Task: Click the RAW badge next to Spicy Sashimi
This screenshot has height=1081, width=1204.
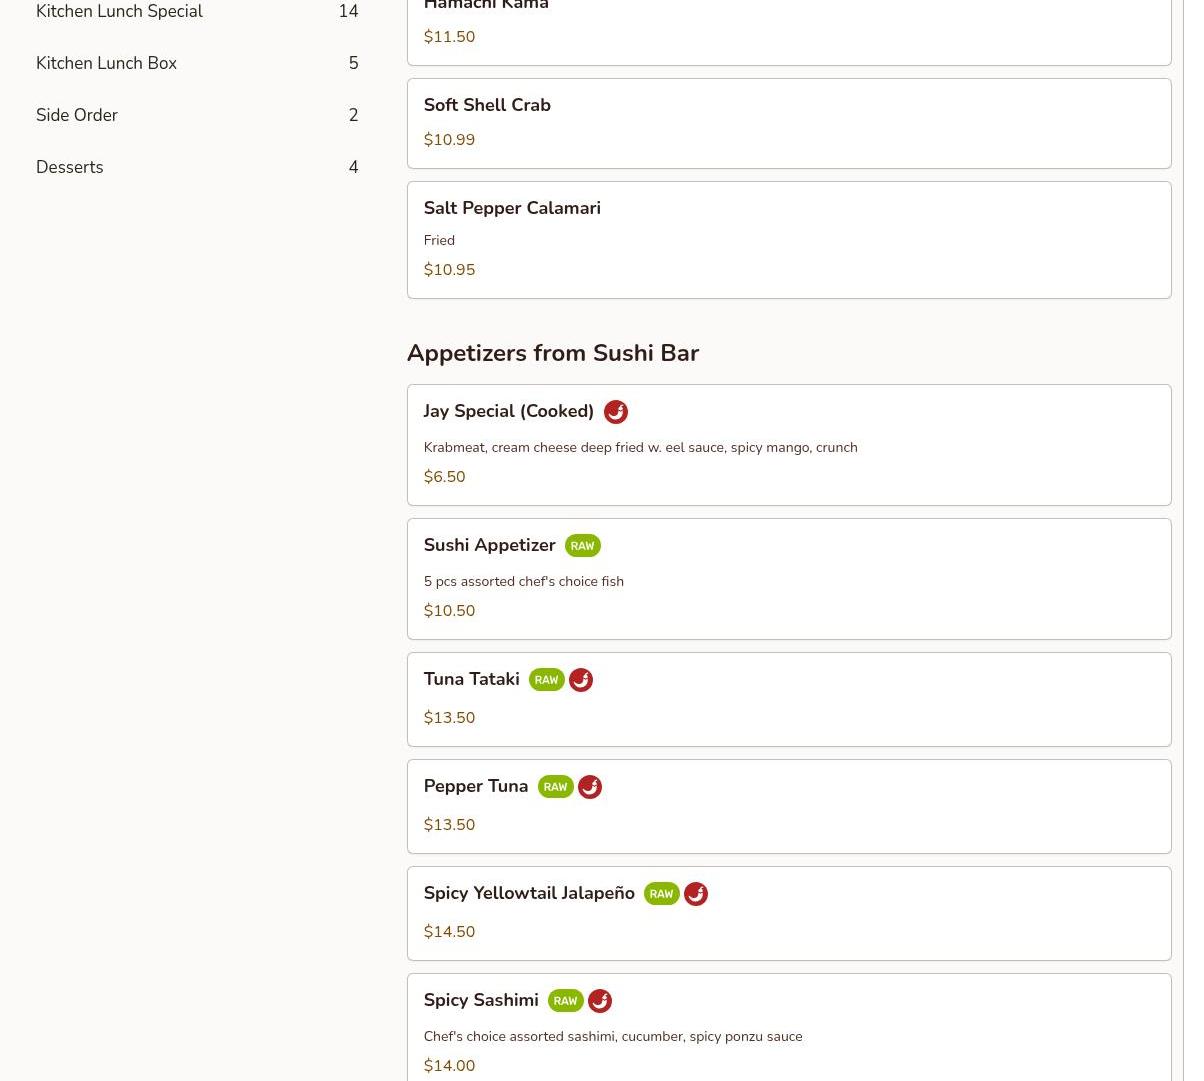Action: [565, 1001]
